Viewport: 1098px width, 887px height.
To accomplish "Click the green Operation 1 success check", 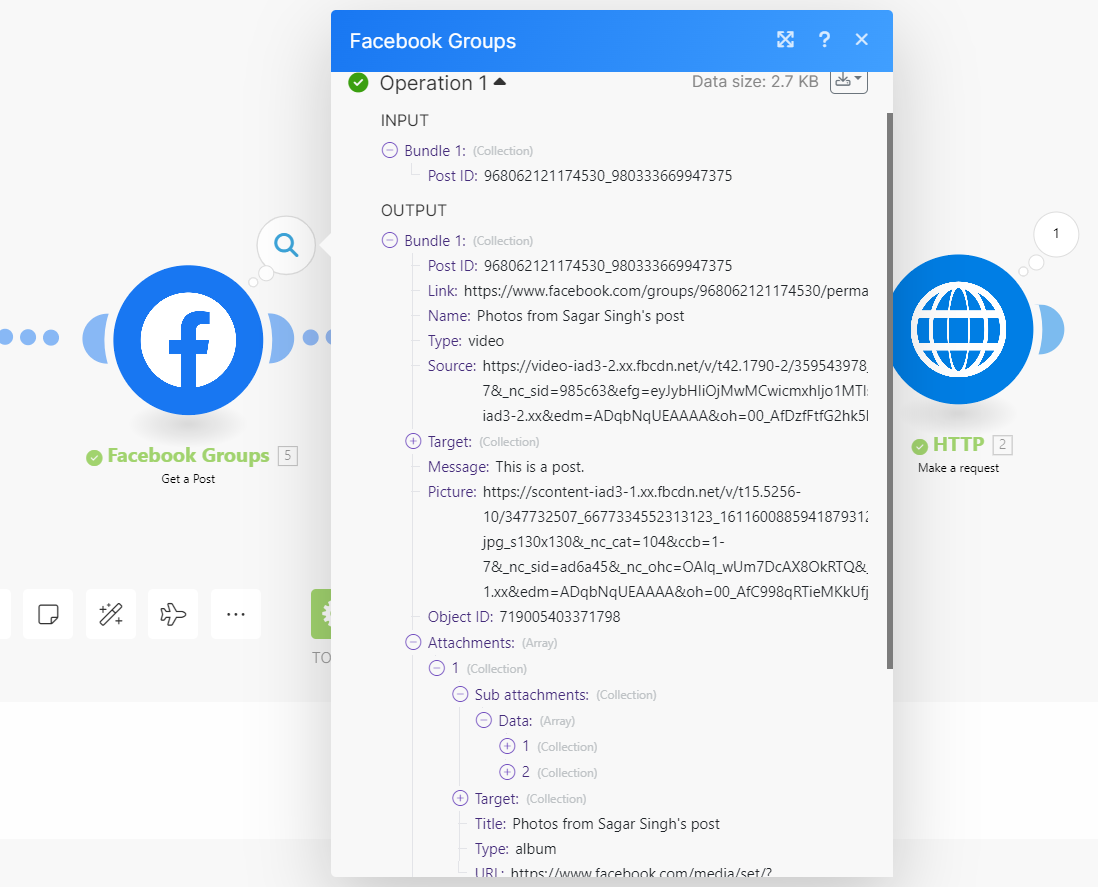I will pyautogui.click(x=358, y=83).
